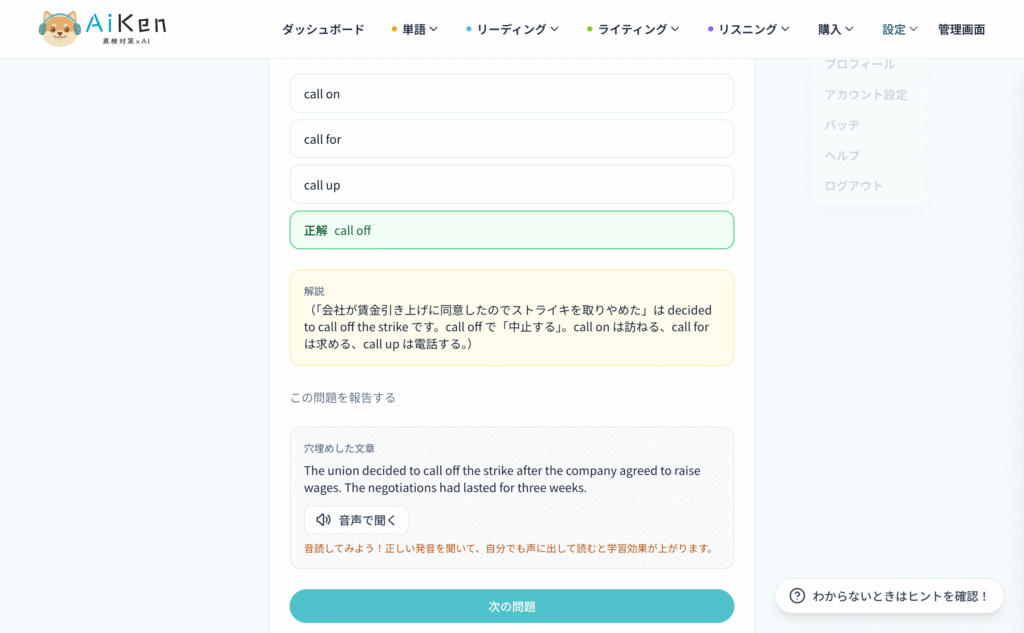Choose ログアウト from settings menu
Viewport: 1024px width, 633px height.
(x=854, y=186)
